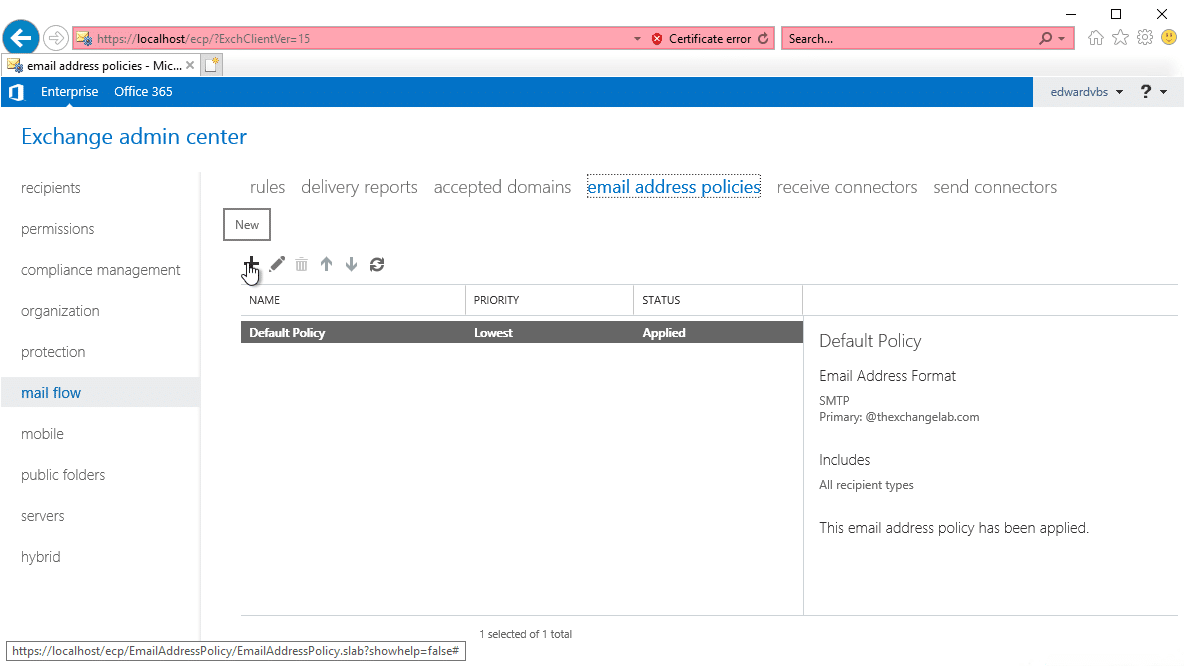Viewport: 1184px width, 666px height.
Task: Switch to the Office 365 view
Action: pyautogui.click(x=143, y=91)
